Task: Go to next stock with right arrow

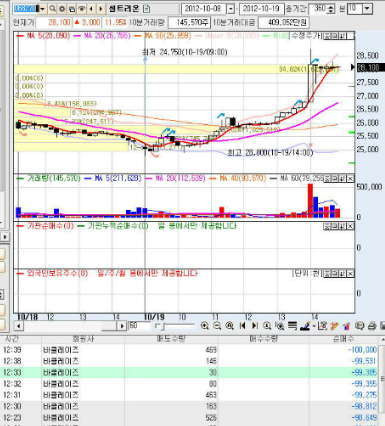Action: 100,9
